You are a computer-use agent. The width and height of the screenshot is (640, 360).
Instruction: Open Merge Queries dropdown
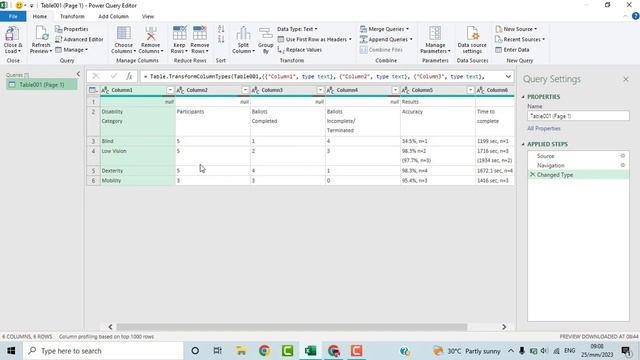click(384, 29)
